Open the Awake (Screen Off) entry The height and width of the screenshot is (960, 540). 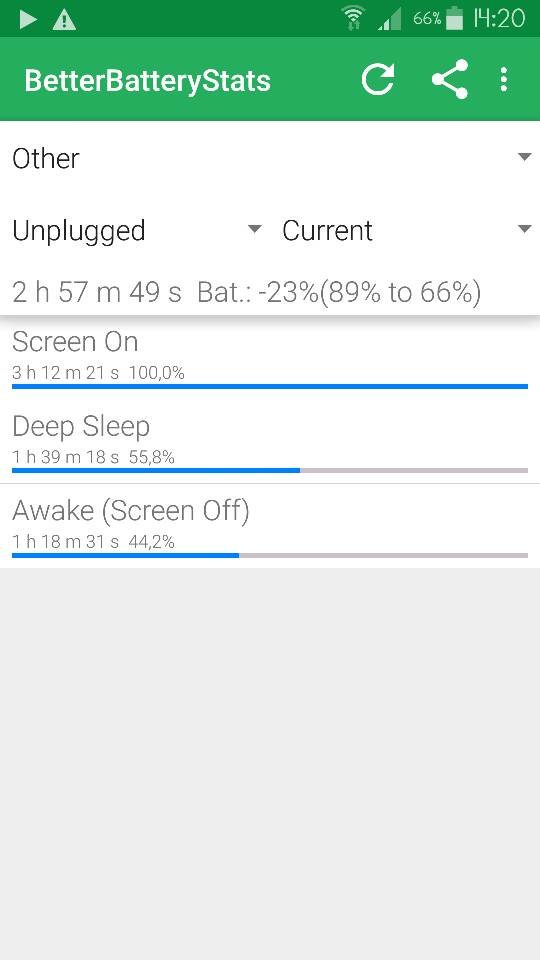pos(270,526)
